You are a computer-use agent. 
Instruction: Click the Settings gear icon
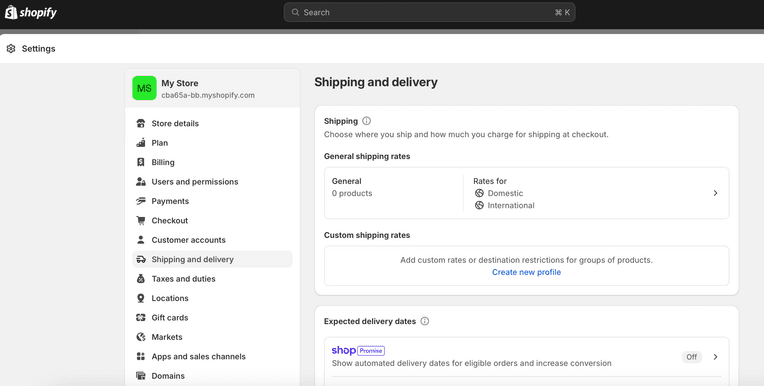tap(11, 49)
